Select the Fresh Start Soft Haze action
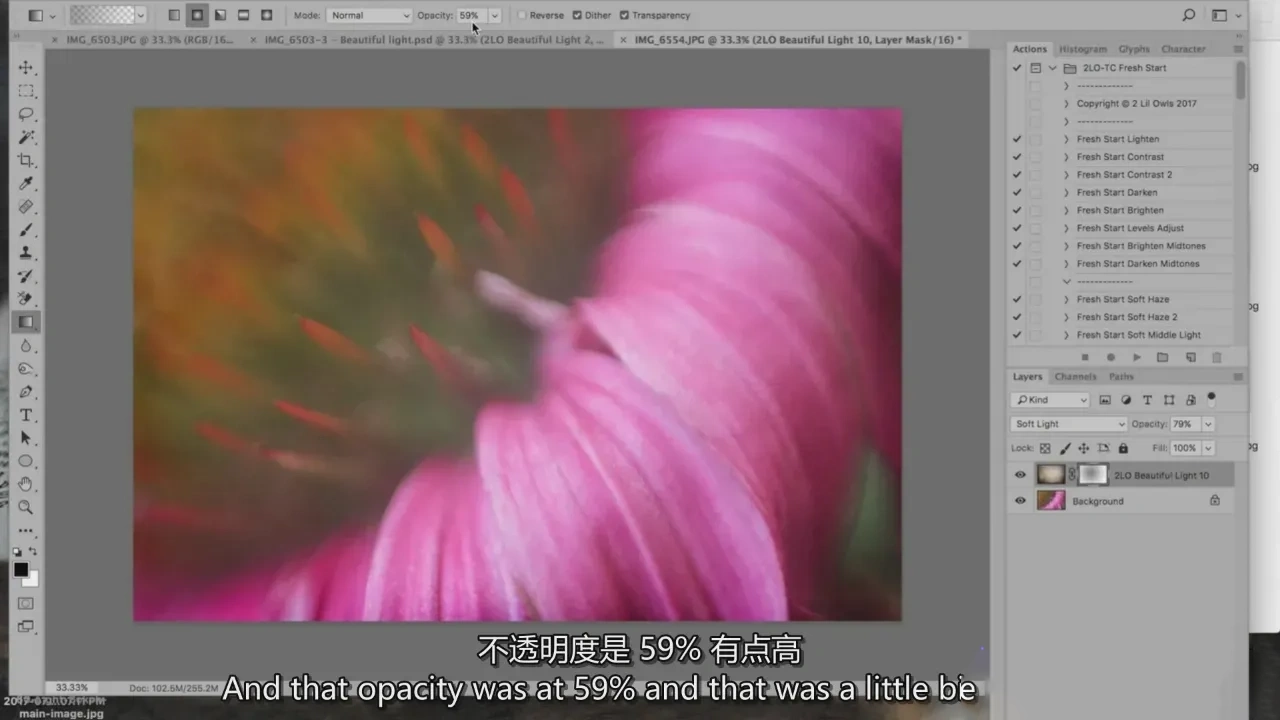The image size is (1280, 720). coord(1122,299)
